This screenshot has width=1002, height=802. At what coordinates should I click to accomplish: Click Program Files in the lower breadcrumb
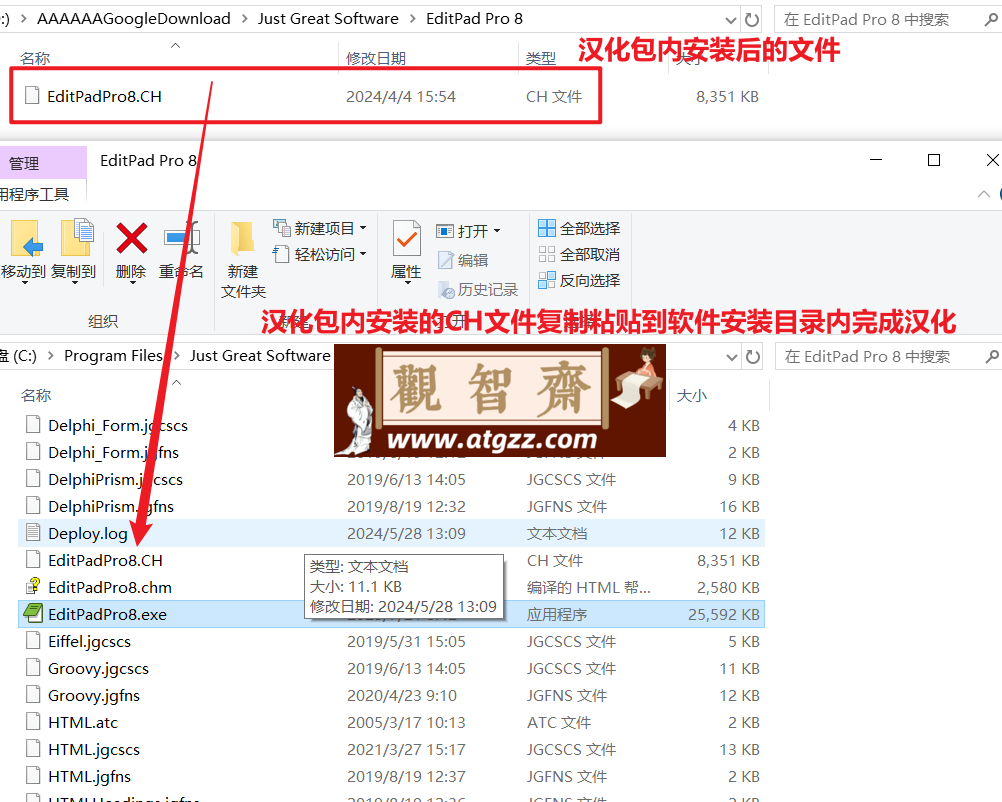(x=114, y=356)
